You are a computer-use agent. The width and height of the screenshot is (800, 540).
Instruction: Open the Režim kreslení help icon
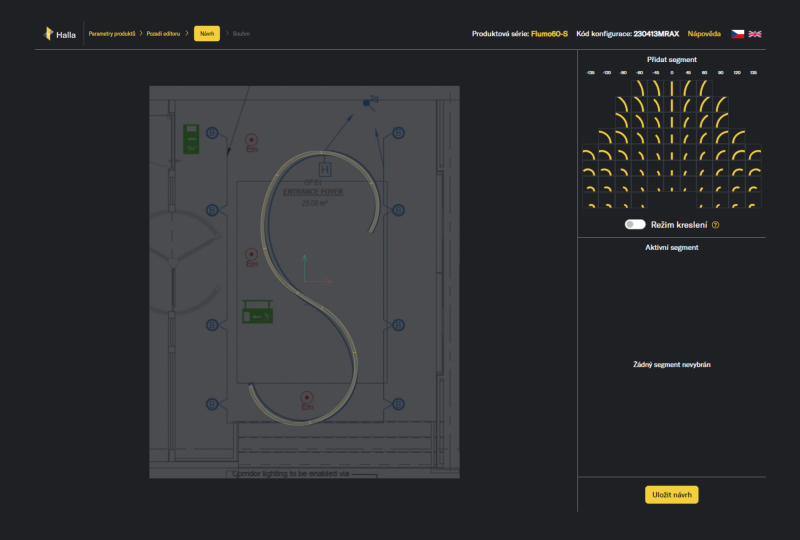[x=715, y=225]
